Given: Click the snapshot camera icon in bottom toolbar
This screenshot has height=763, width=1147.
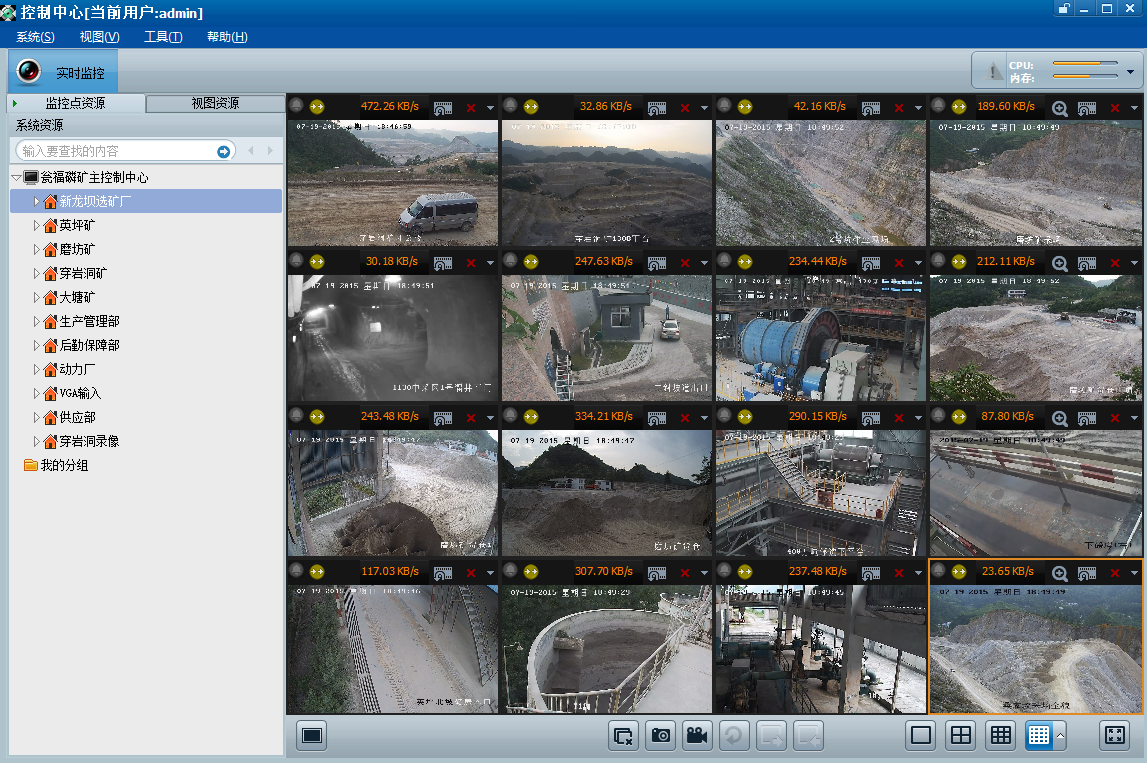Looking at the screenshot, I should coord(660,736).
